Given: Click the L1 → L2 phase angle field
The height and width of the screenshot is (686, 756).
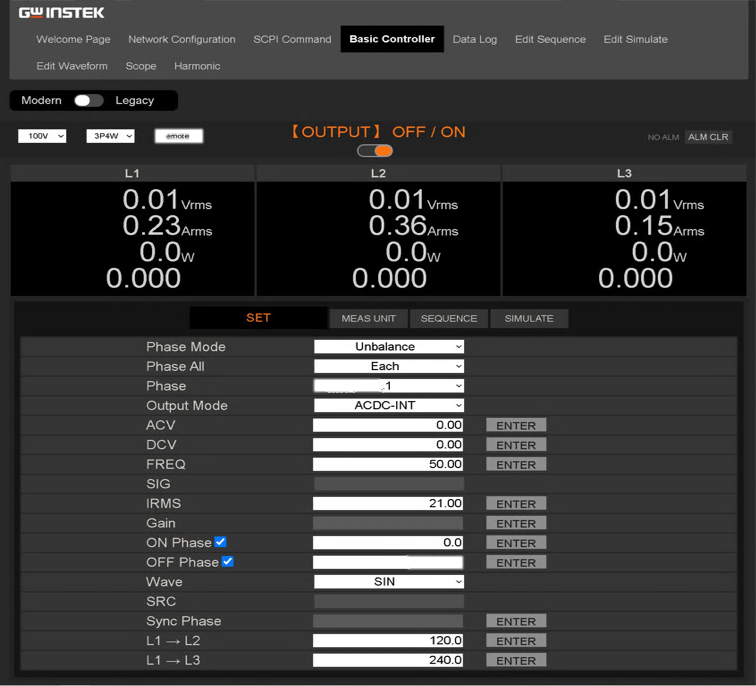Looking at the screenshot, I should 388,641.
